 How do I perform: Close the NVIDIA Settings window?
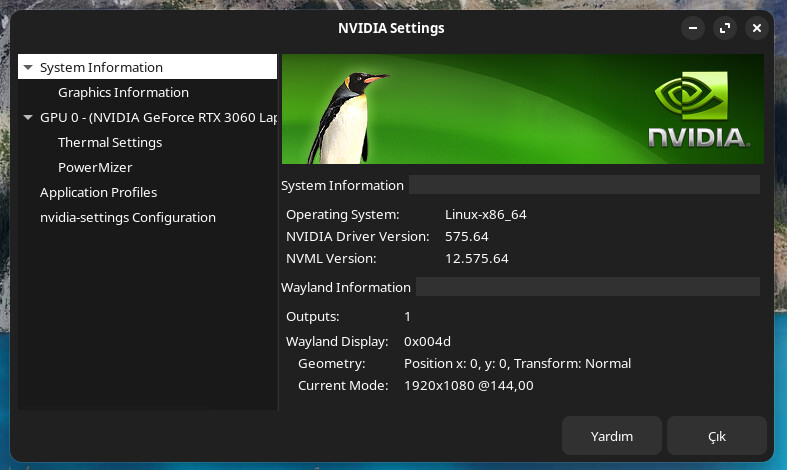[x=757, y=28]
